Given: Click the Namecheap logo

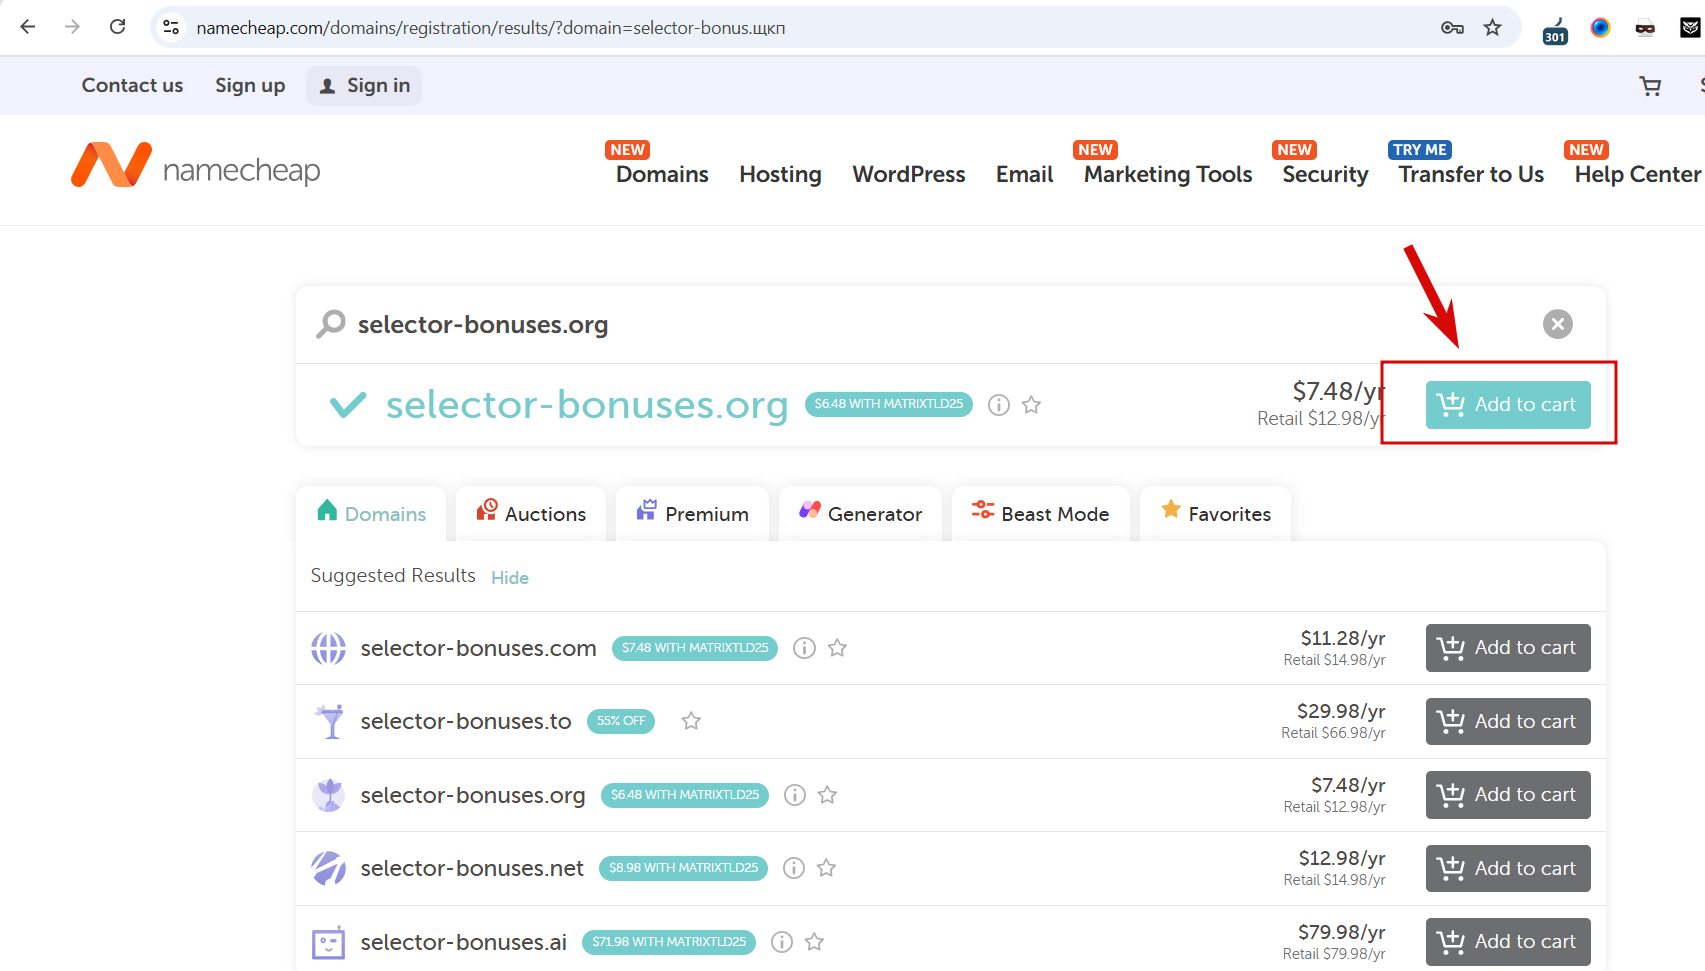Looking at the screenshot, I should click(196, 165).
